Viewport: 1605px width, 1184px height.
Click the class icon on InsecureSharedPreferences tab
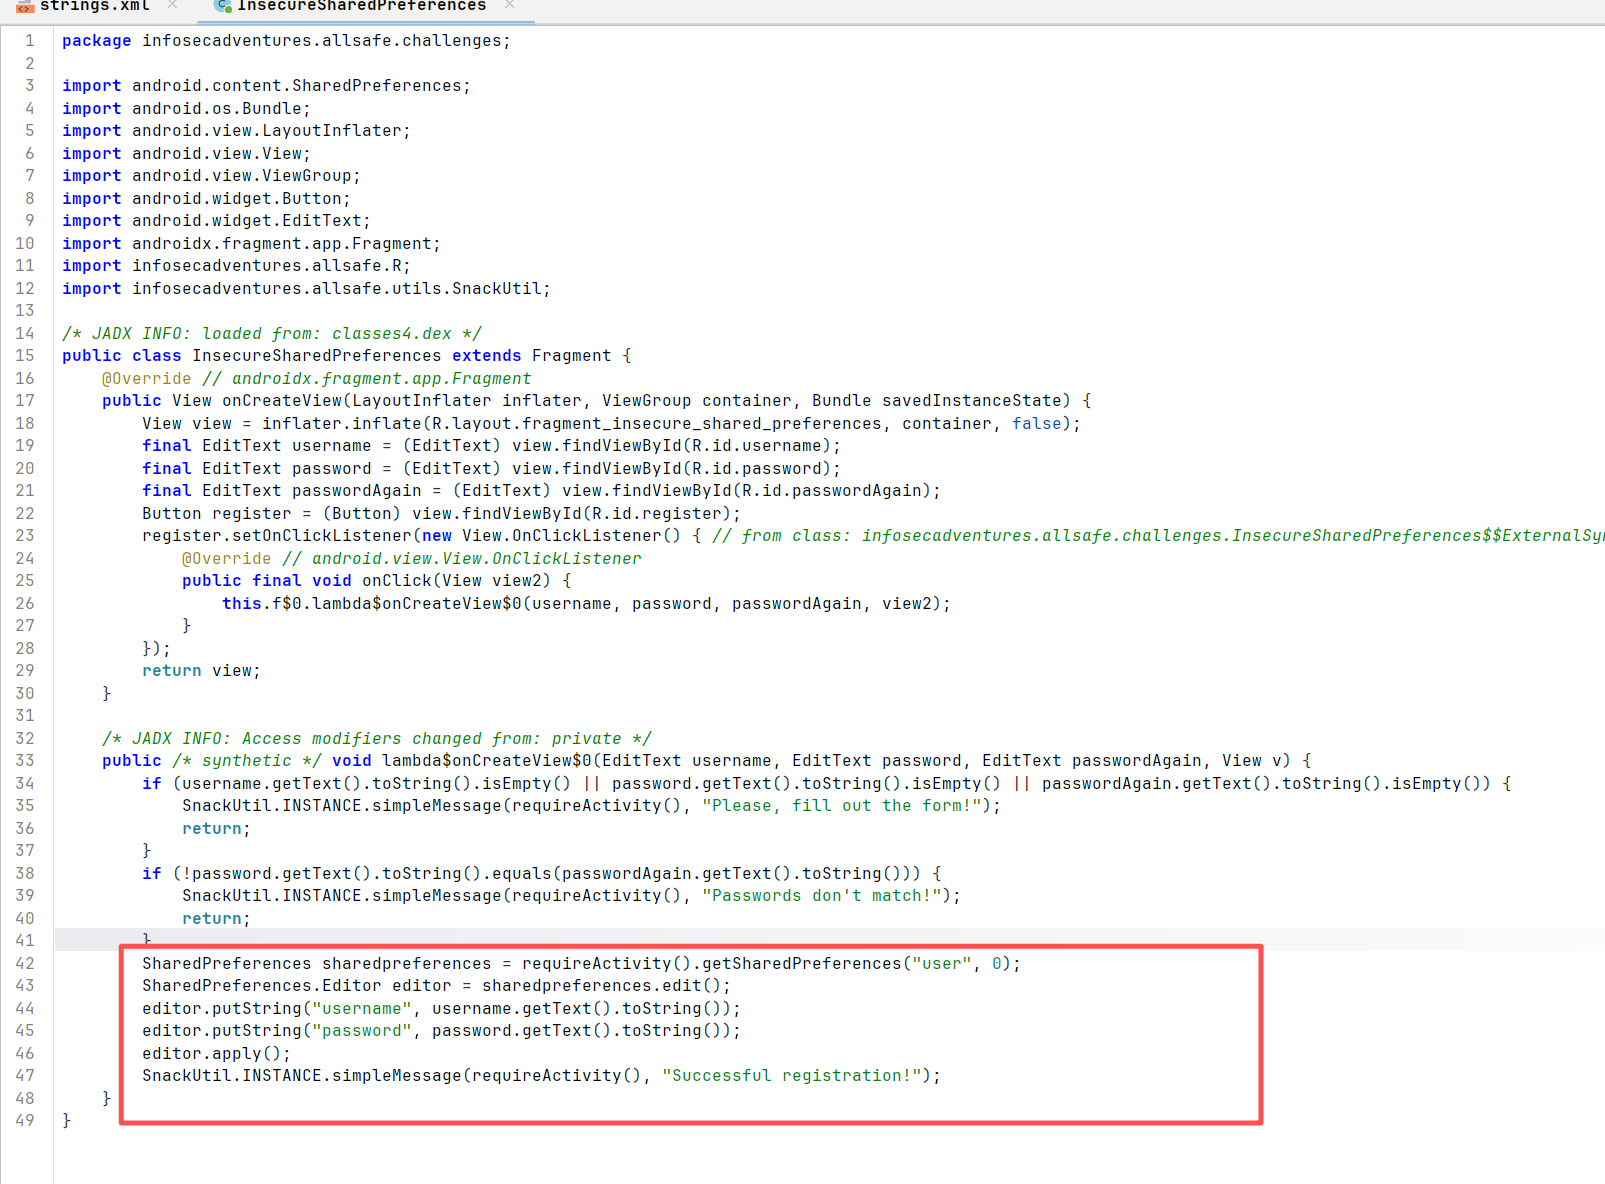click(x=222, y=6)
